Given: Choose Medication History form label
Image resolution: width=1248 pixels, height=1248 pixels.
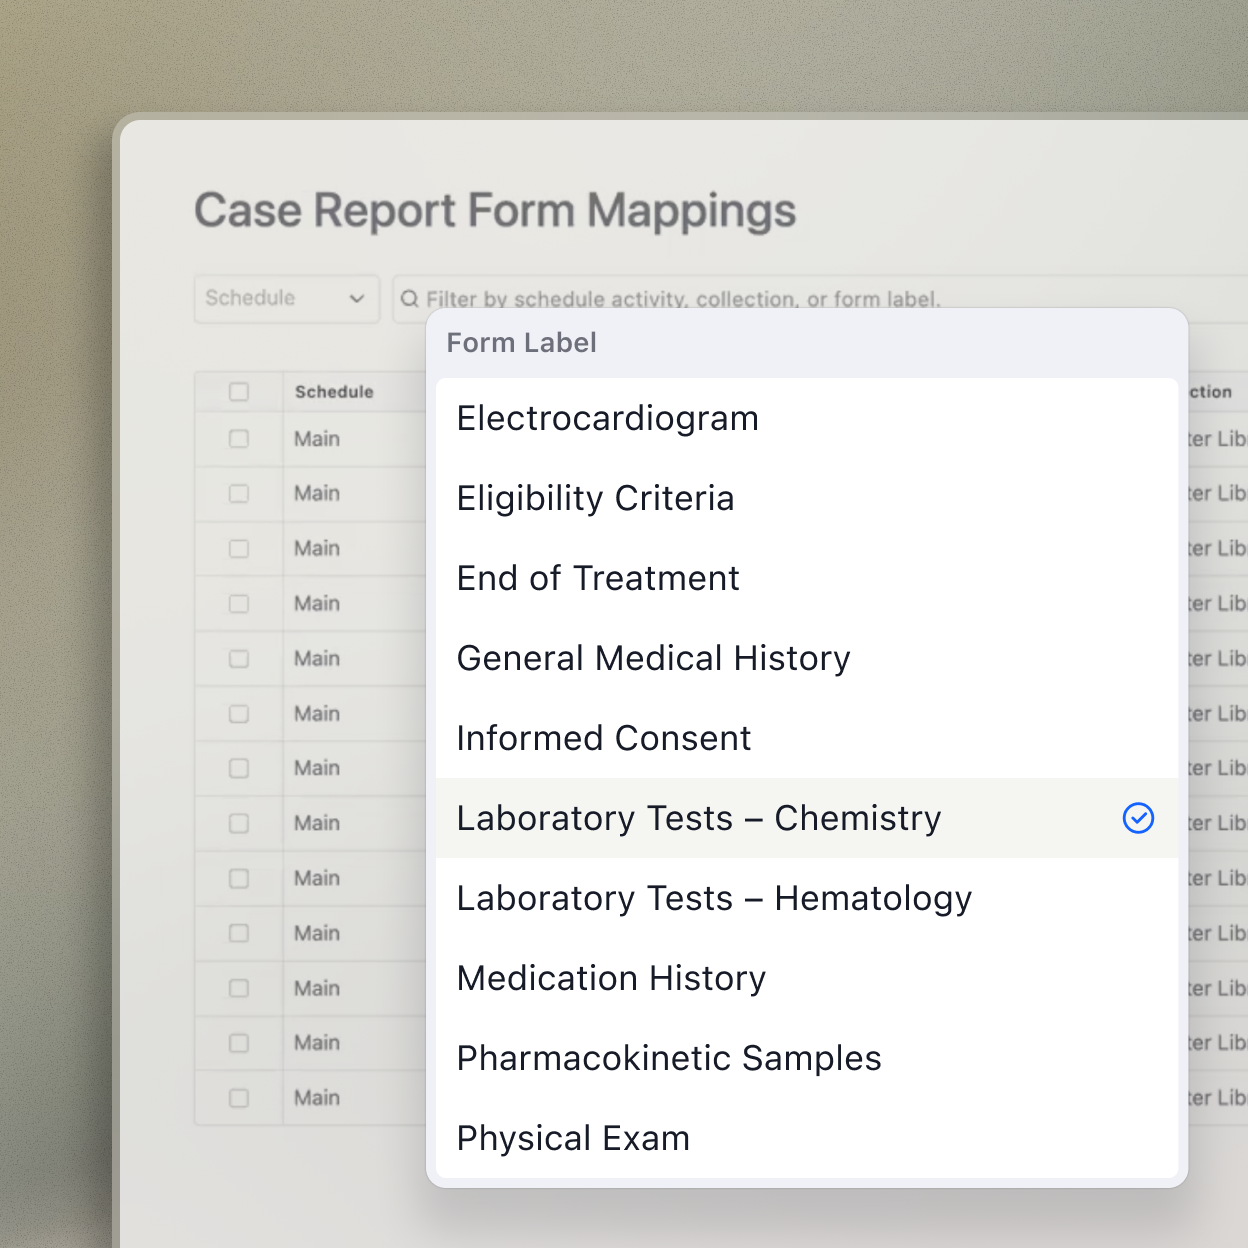Looking at the screenshot, I should 610,978.
